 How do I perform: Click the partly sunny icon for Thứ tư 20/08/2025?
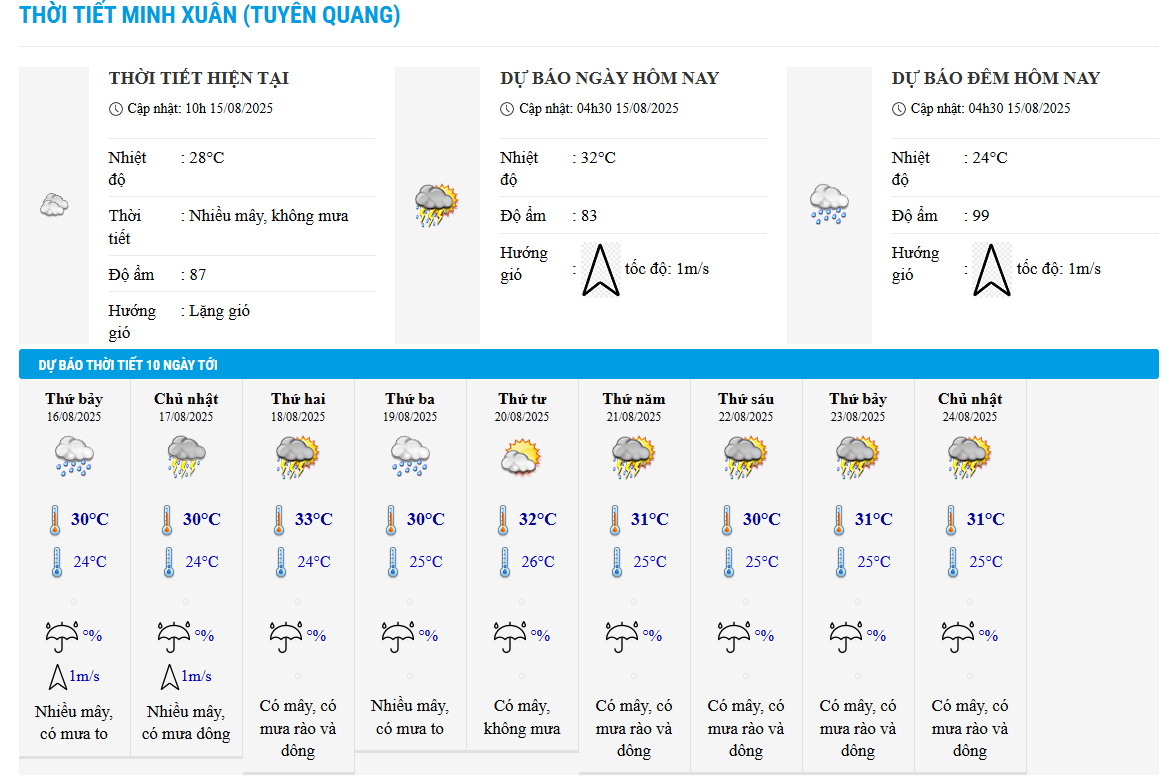[x=521, y=458]
